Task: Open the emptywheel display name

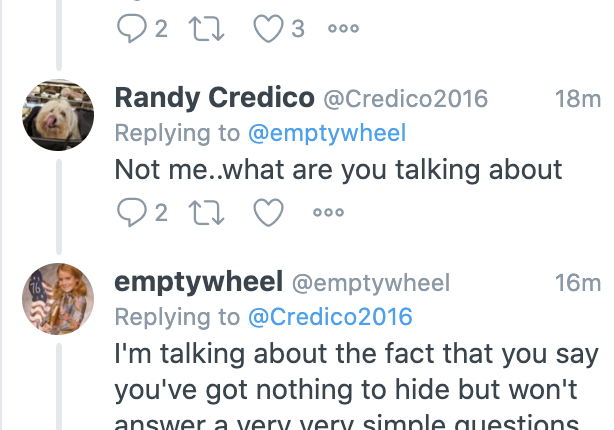Action: click(x=199, y=282)
